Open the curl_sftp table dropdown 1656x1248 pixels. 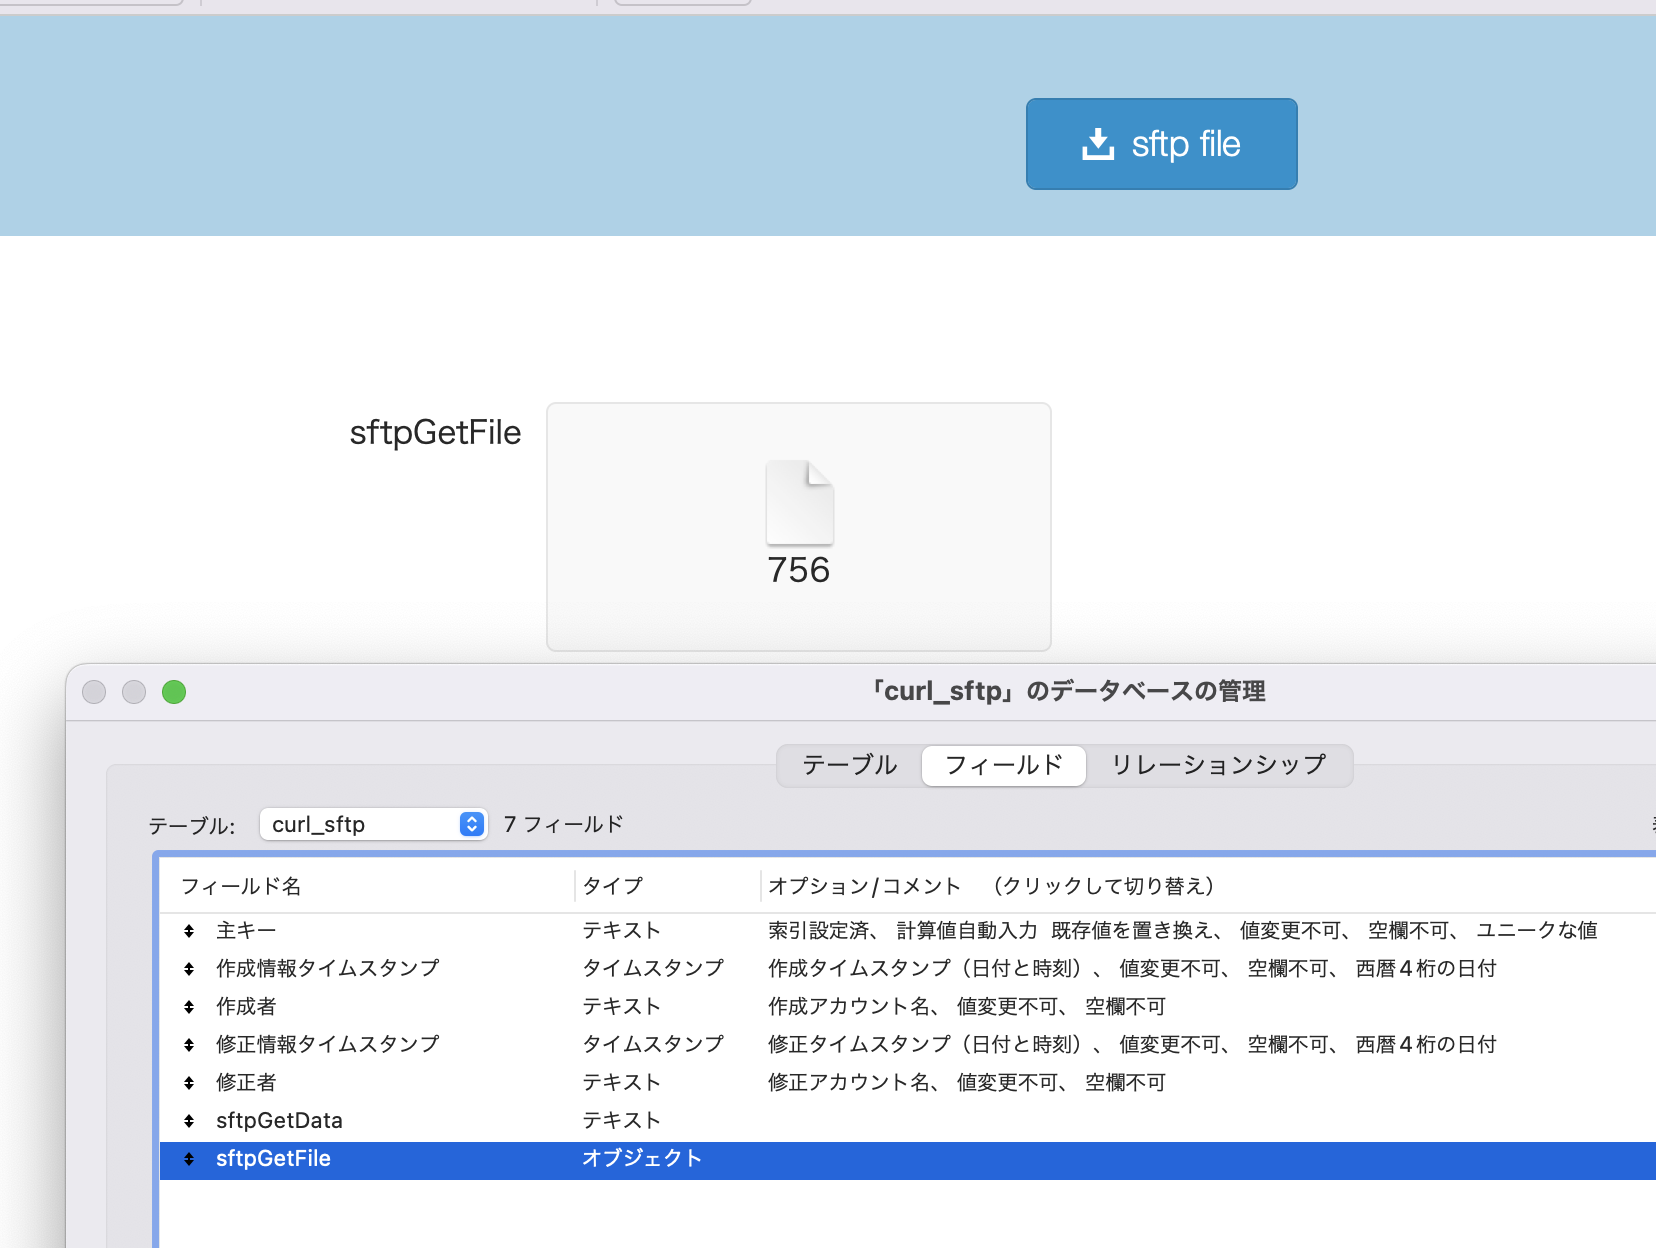[x=373, y=824]
